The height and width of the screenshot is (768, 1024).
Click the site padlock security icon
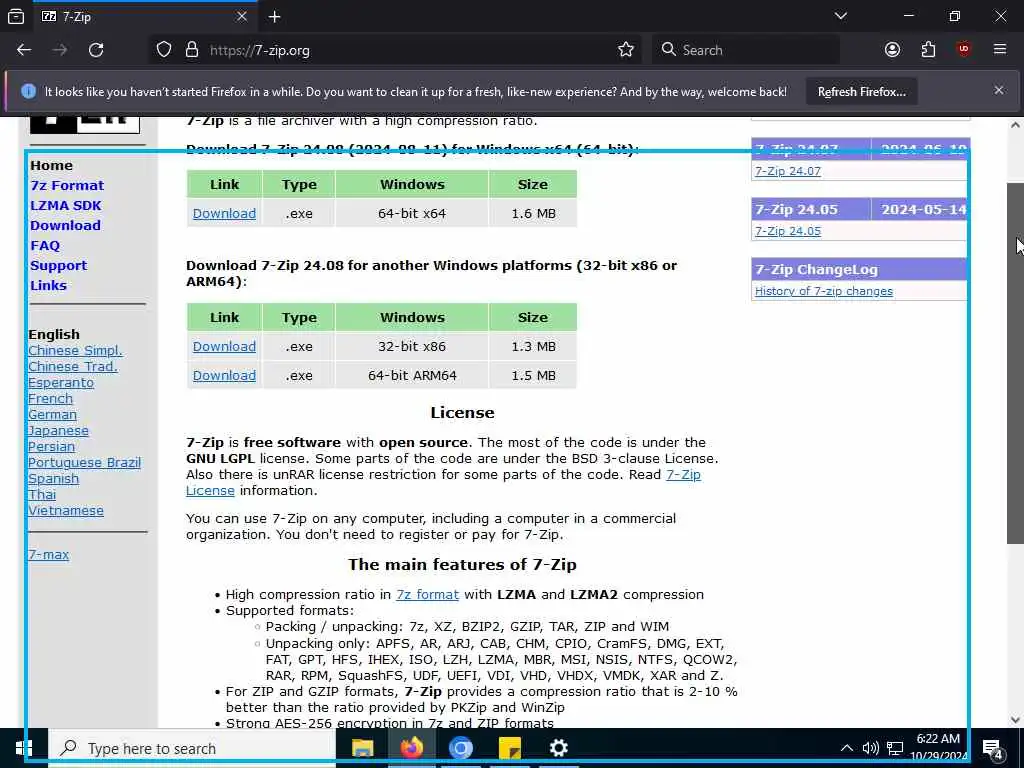[191, 50]
